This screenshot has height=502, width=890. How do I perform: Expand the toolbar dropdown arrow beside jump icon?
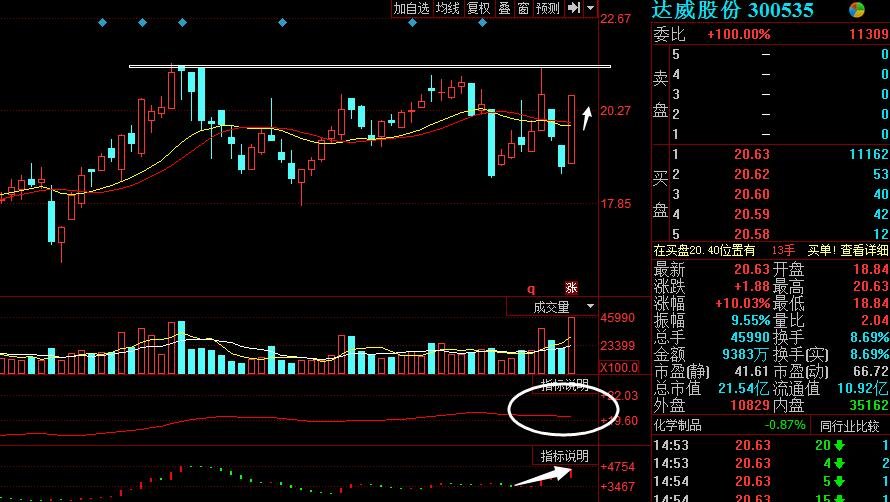(590, 8)
